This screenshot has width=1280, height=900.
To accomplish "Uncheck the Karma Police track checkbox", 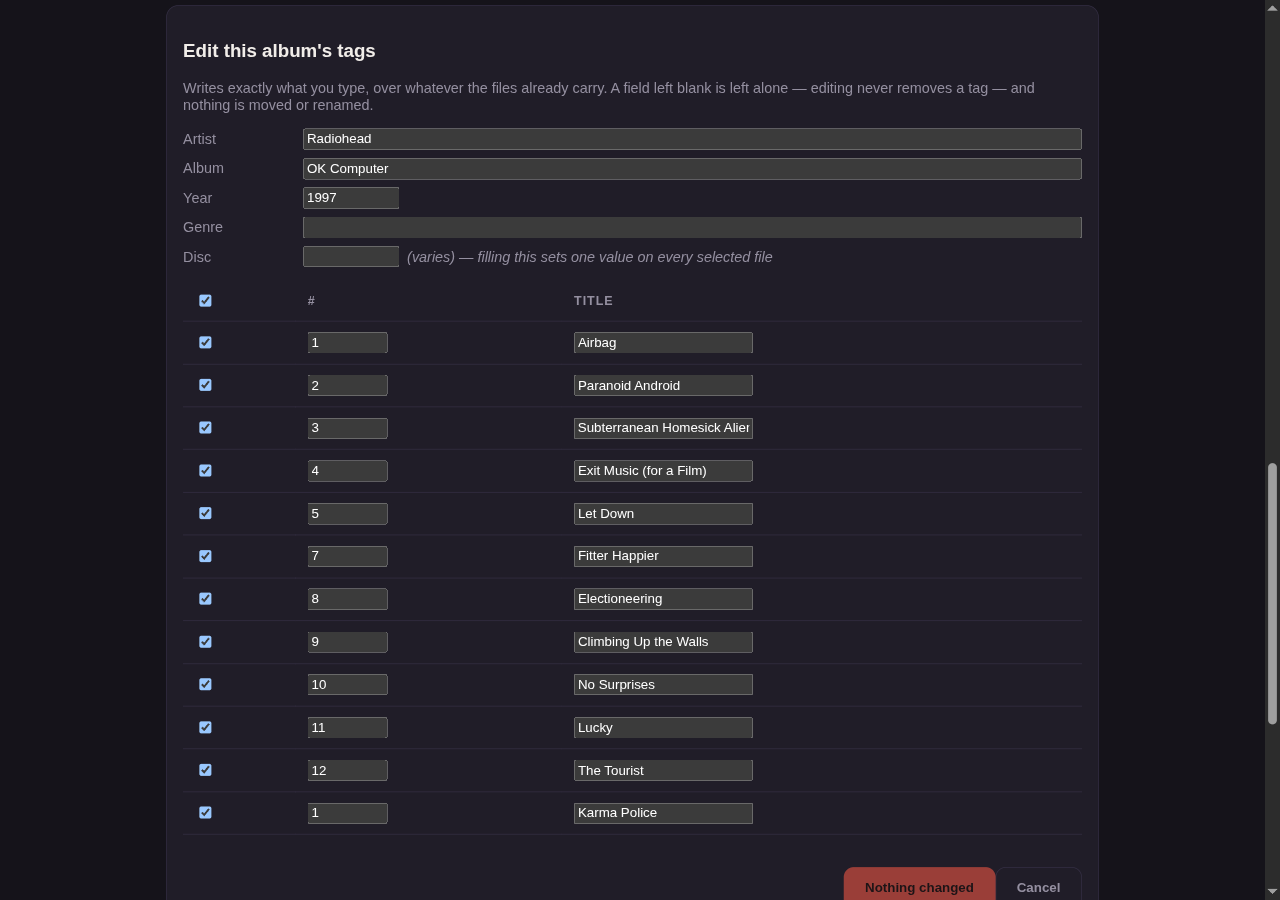I will click(x=205, y=813).
